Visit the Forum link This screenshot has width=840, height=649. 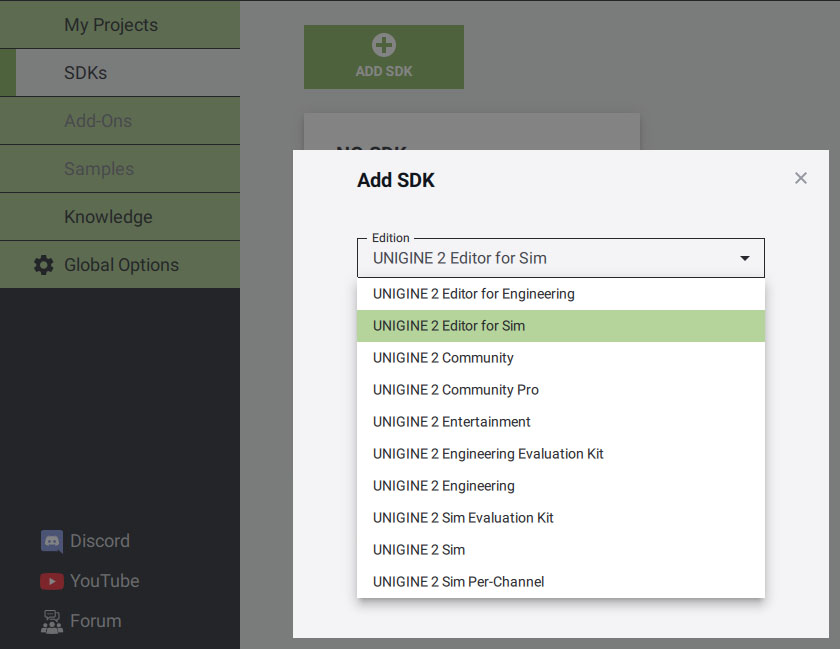coord(81,621)
